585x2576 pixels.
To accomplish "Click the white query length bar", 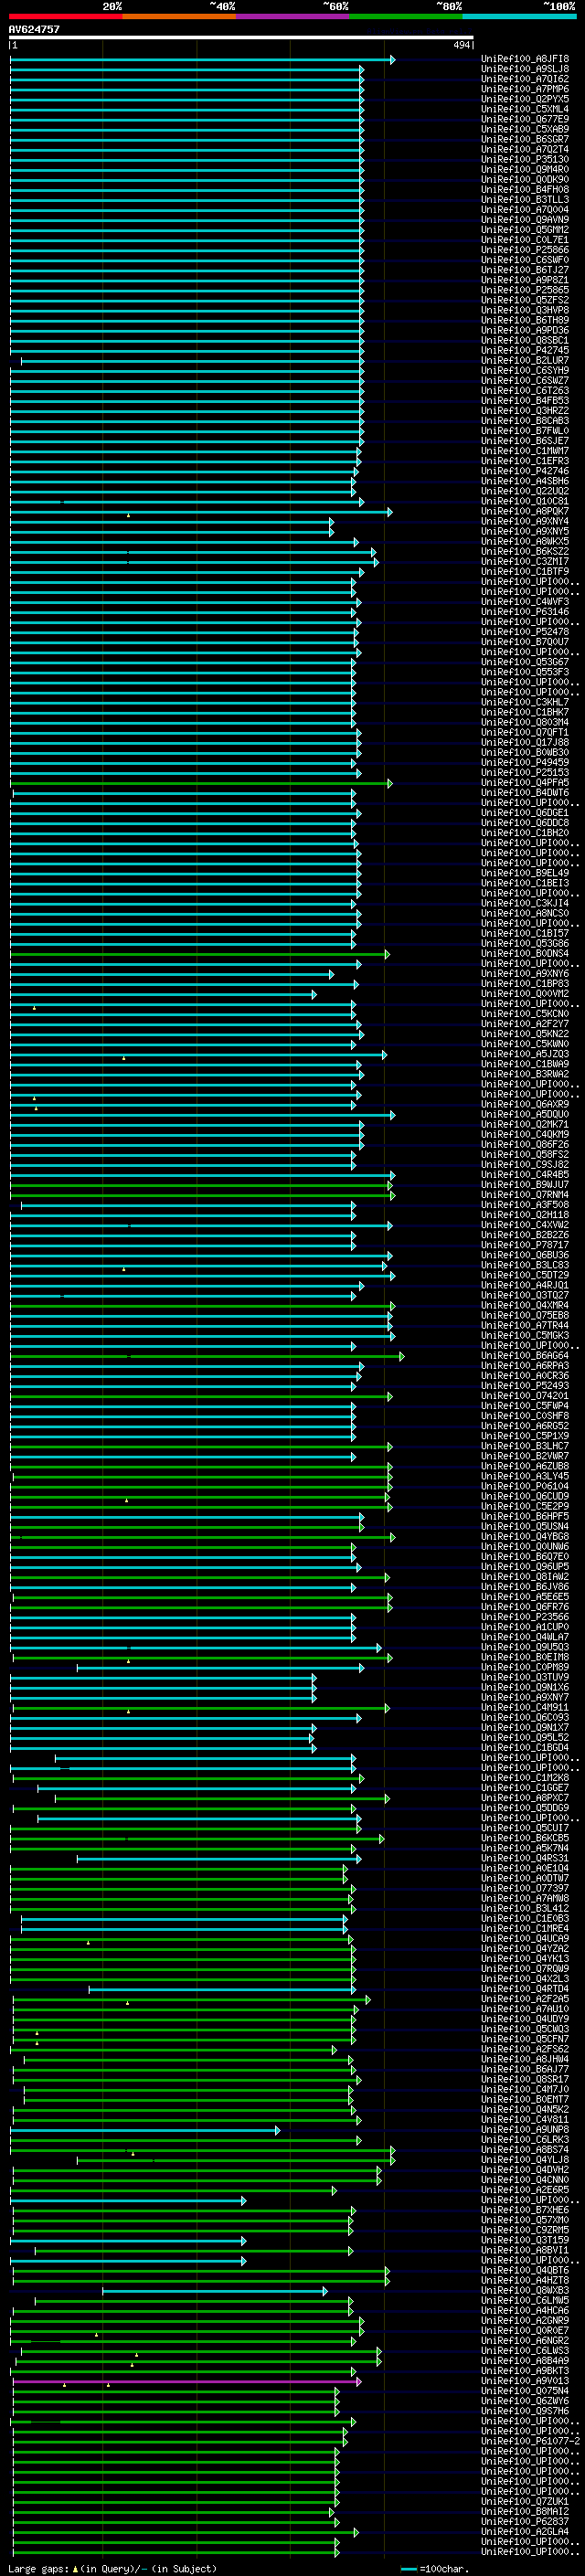I will [x=241, y=38].
